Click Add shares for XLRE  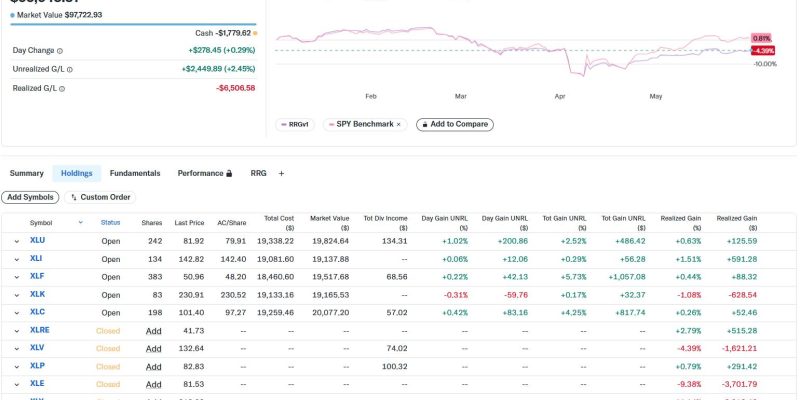tap(154, 331)
